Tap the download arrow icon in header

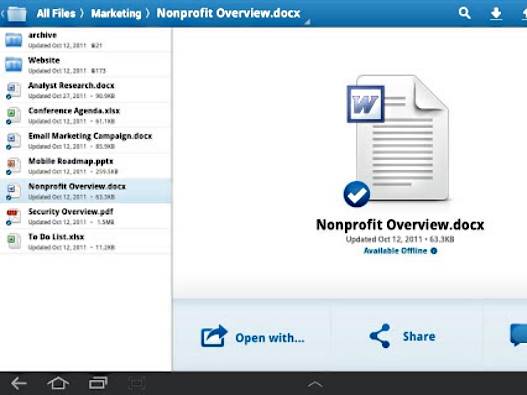[x=496, y=13]
